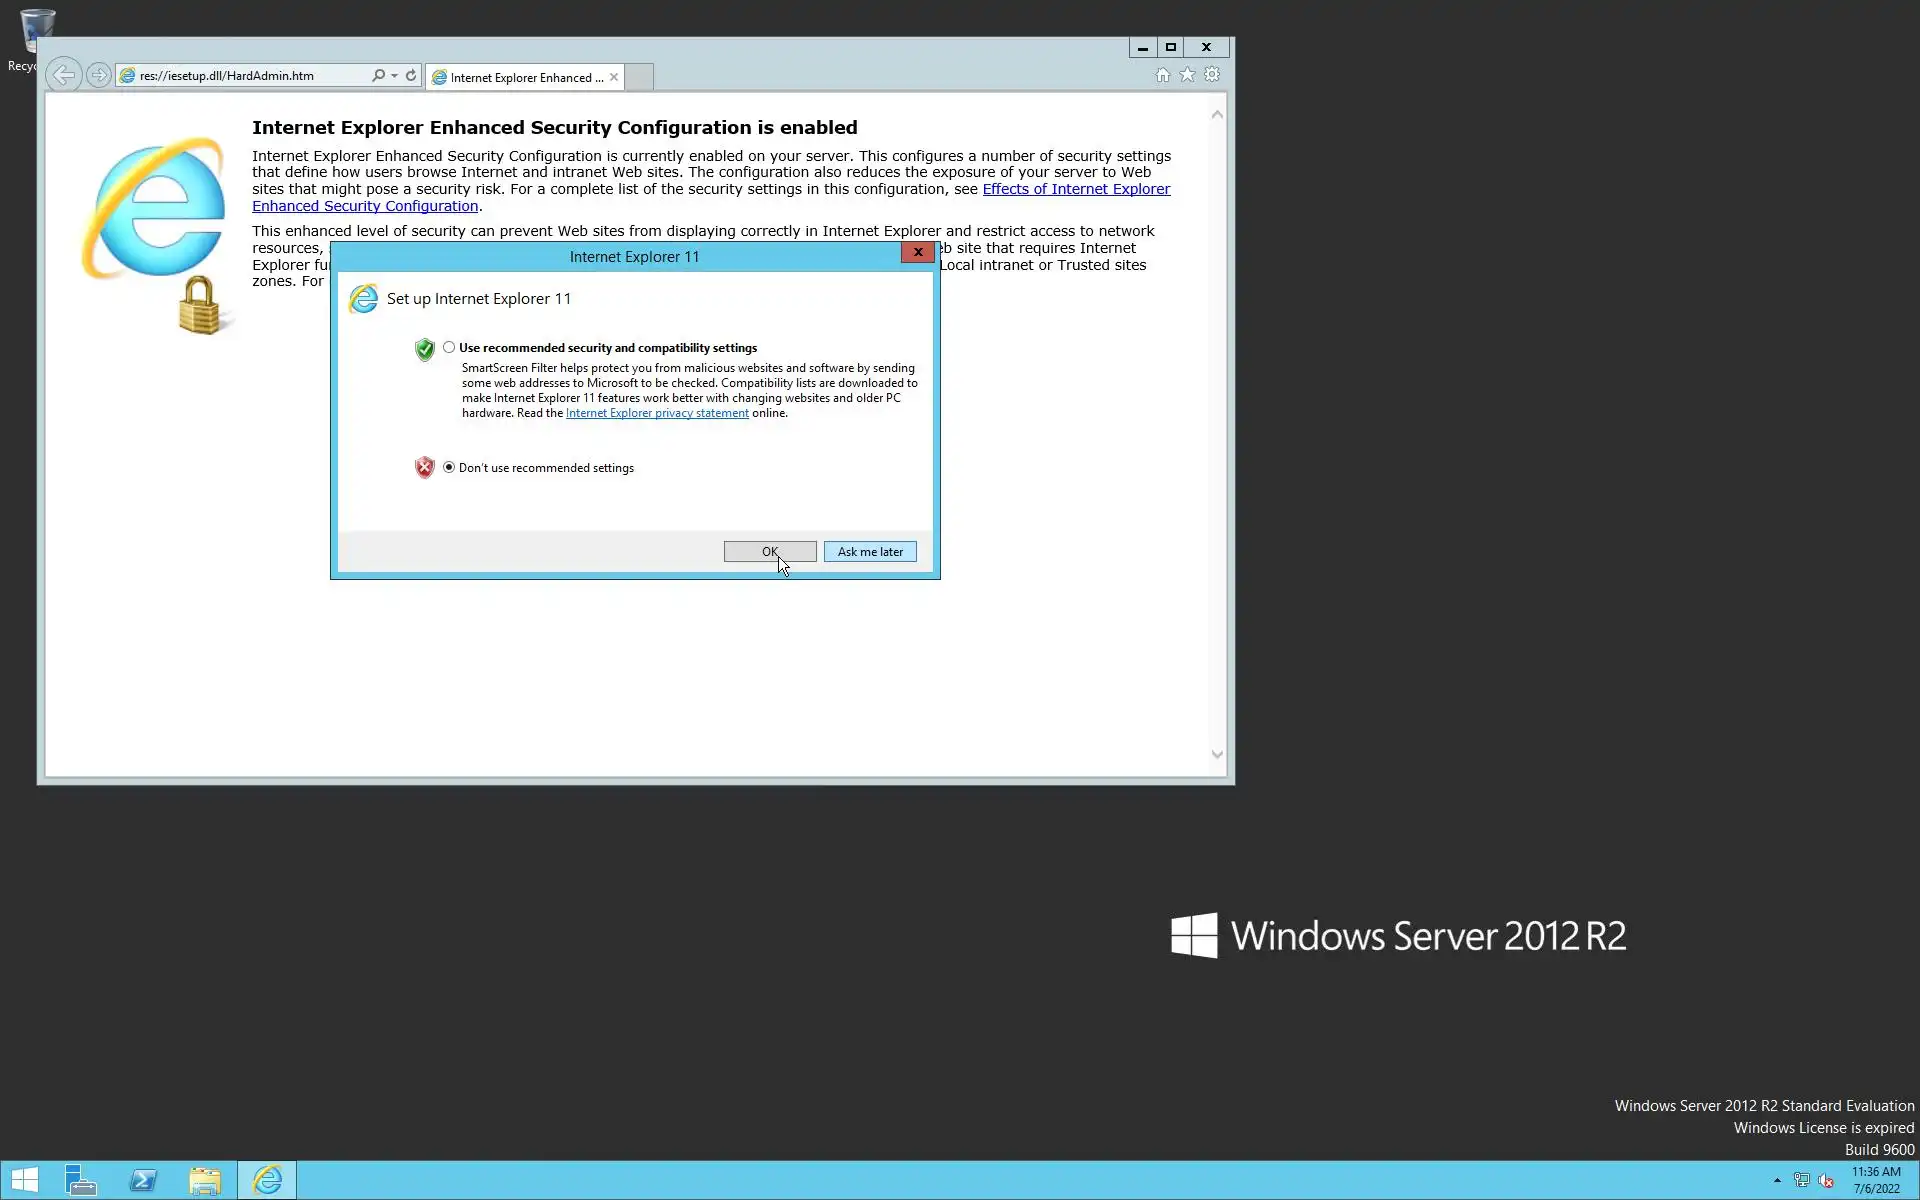Select Don't use recommended settings radio
This screenshot has width=1920, height=1200.
pos(449,467)
